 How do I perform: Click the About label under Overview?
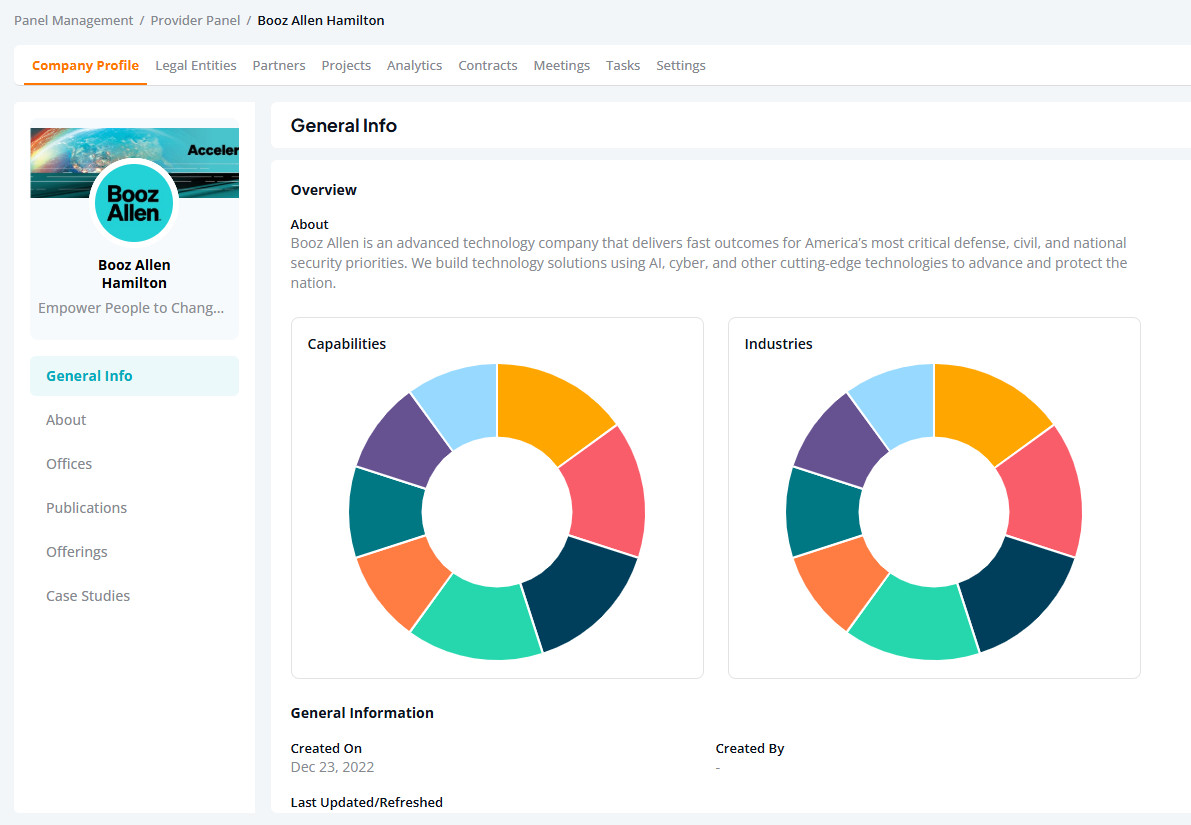point(309,224)
